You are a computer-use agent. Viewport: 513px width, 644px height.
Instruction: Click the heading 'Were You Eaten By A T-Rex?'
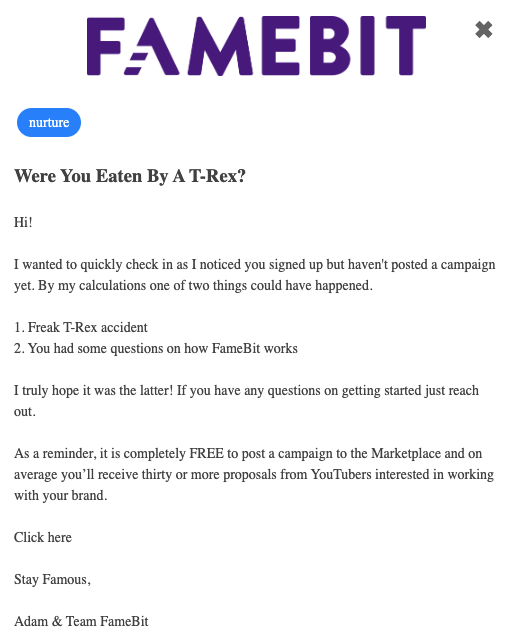130,176
